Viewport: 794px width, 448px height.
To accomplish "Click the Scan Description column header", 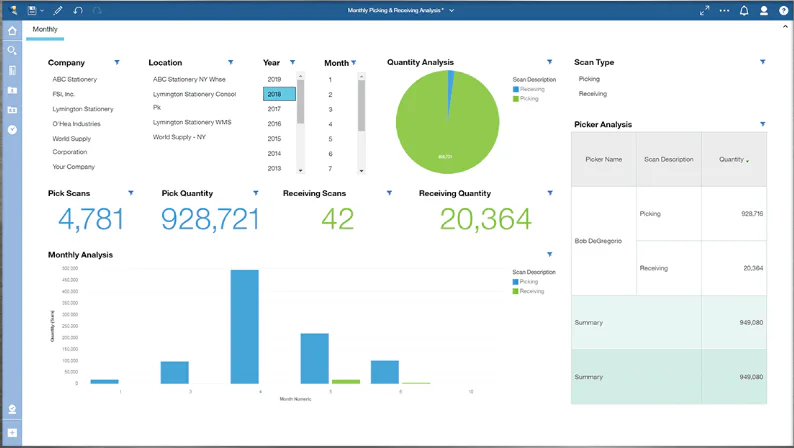I will point(668,159).
